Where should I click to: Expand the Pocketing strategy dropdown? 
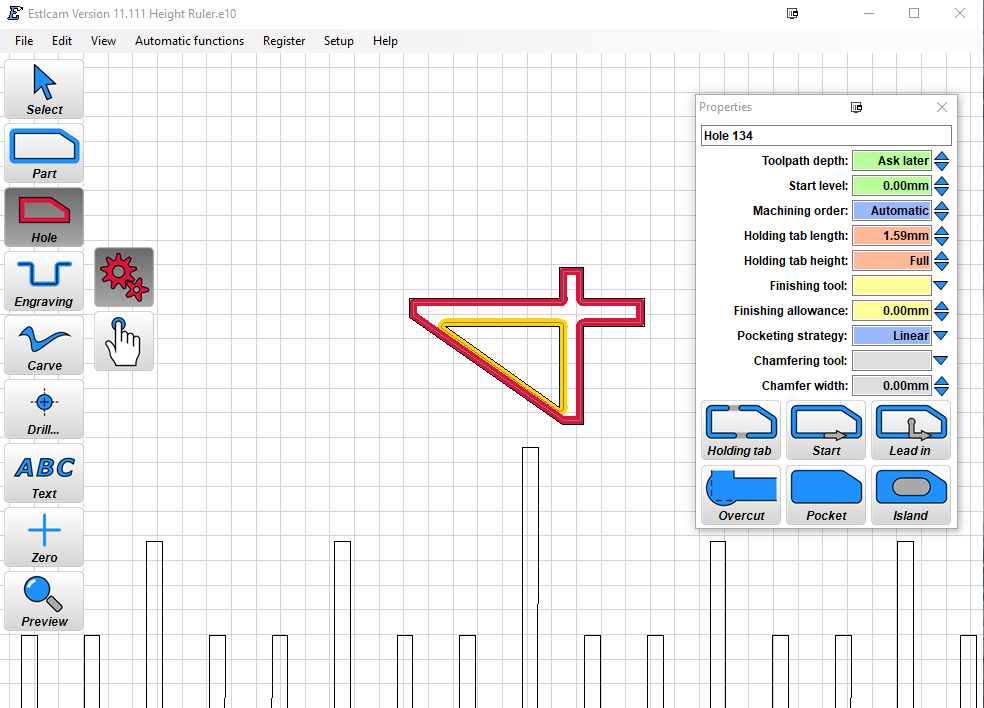pos(941,336)
